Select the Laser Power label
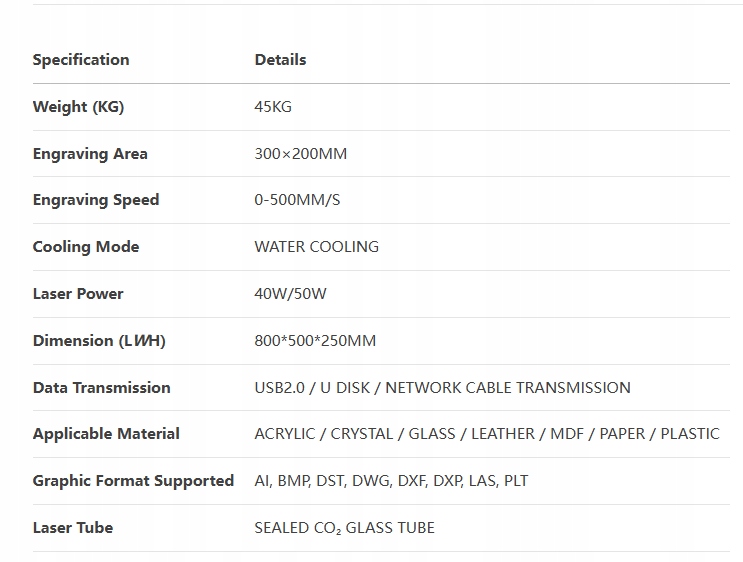Screen dimensions: 743x562 (x=78, y=294)
